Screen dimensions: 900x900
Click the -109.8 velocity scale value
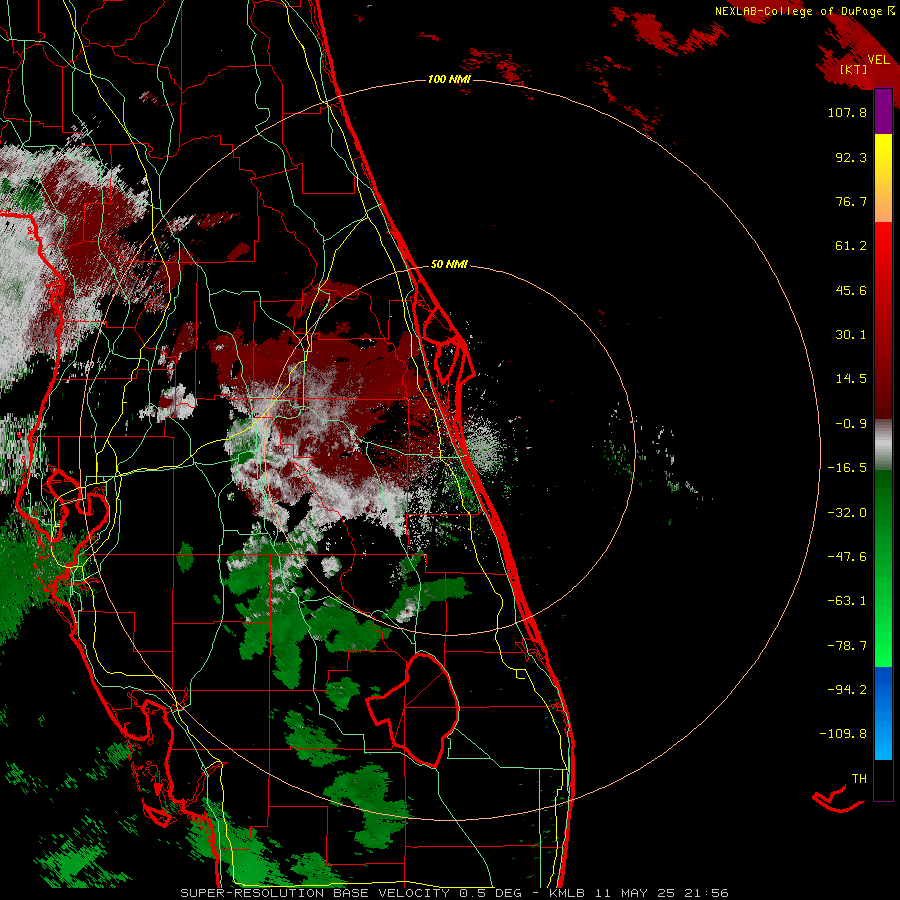[843, 734]
